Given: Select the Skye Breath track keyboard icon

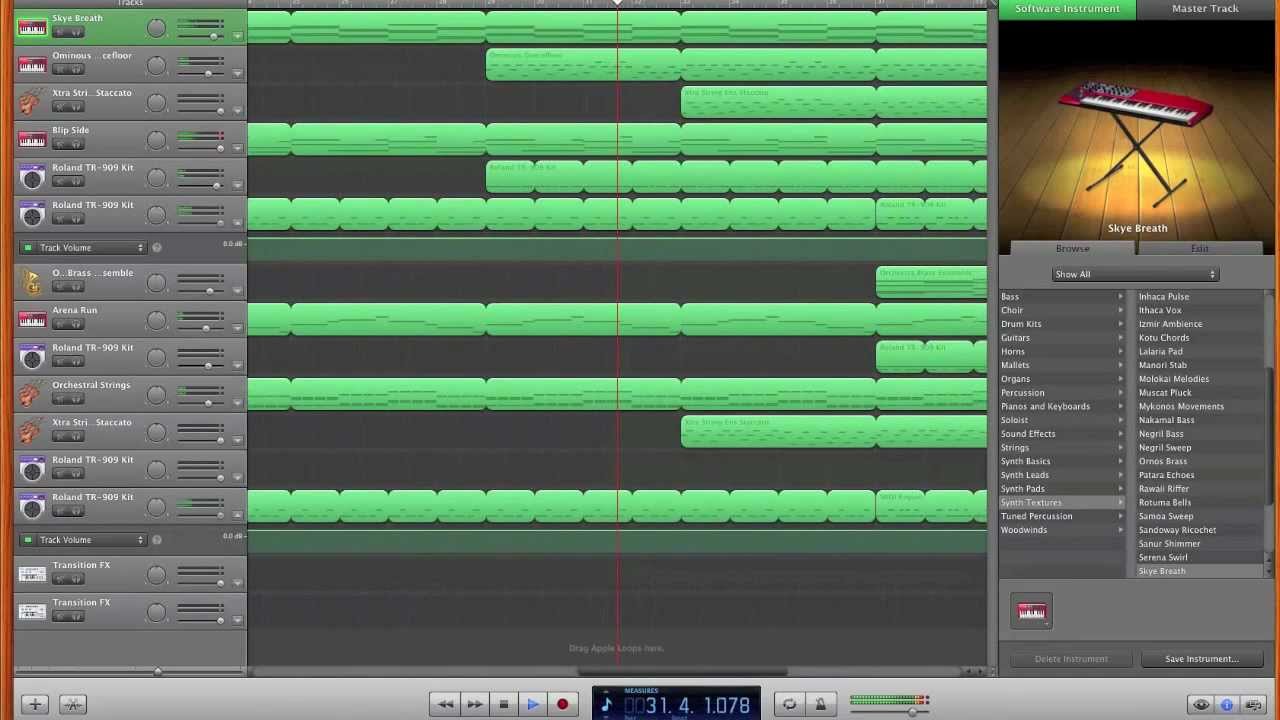Looking at the screenshot, I should pyautogui.click(x=32, y=28).
